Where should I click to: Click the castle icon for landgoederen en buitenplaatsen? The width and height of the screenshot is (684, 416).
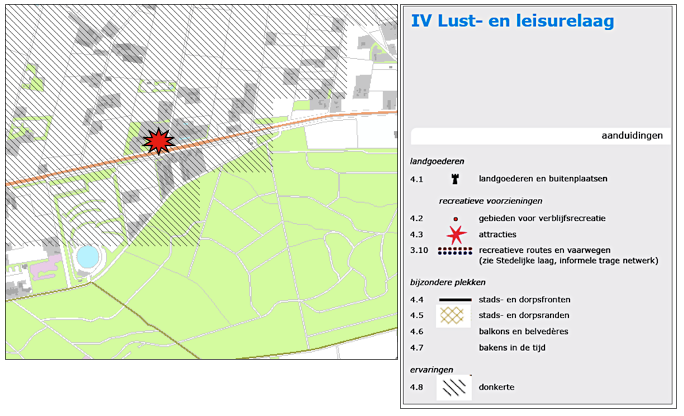[x=455, y=179]
